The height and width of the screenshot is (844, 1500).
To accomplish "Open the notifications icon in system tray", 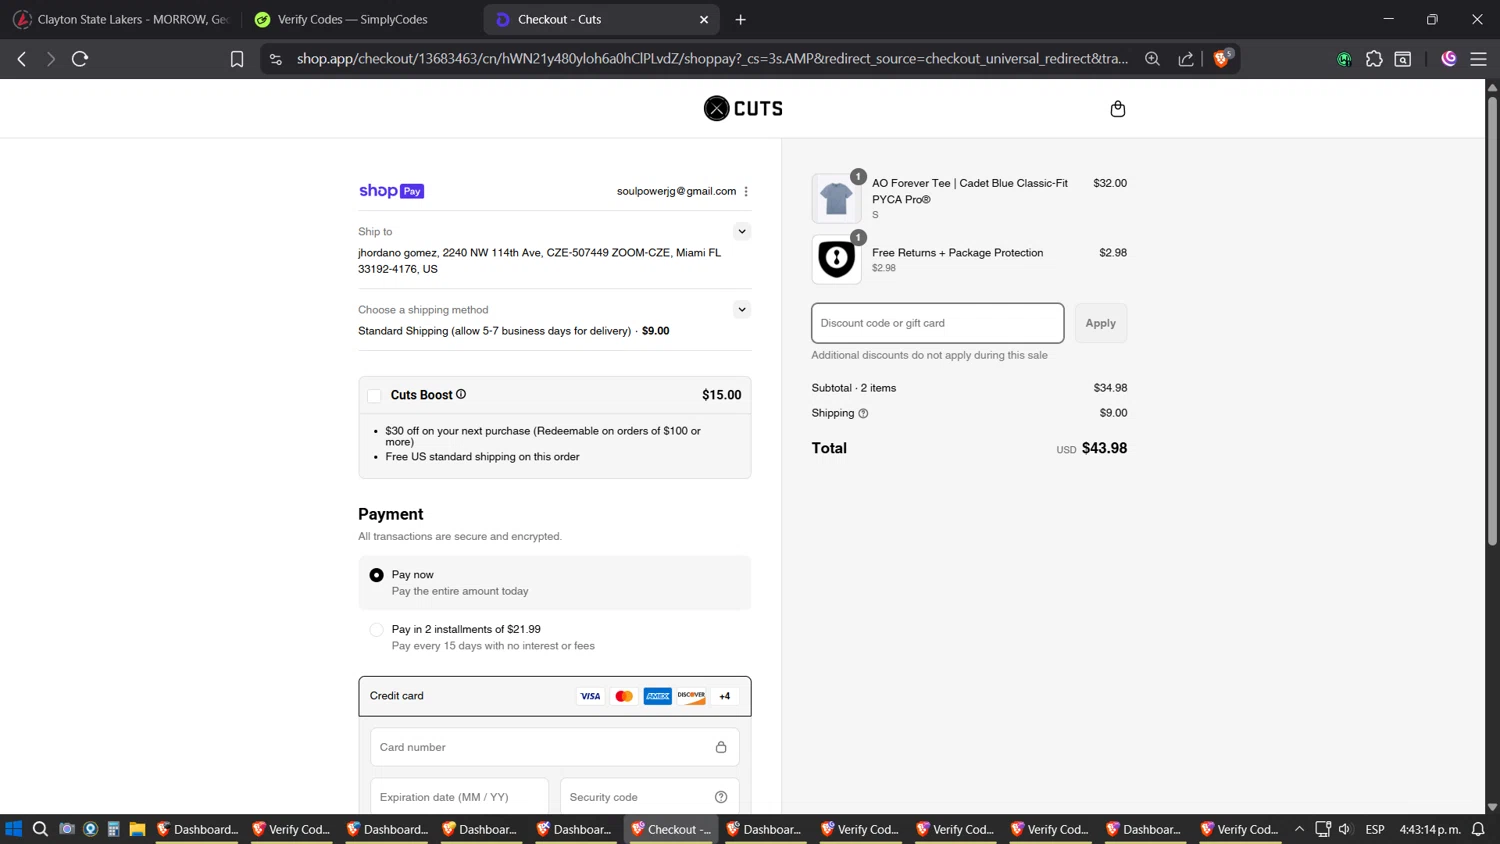I will 1478,829.
